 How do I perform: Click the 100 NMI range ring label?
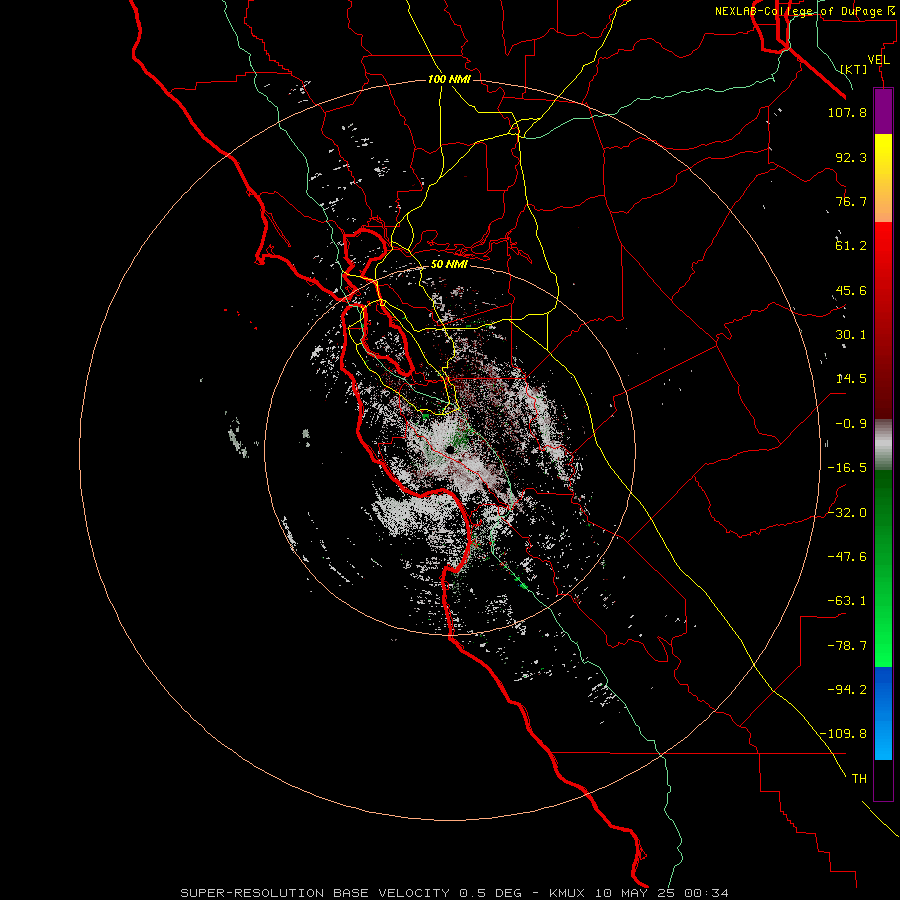pos(449,79)
